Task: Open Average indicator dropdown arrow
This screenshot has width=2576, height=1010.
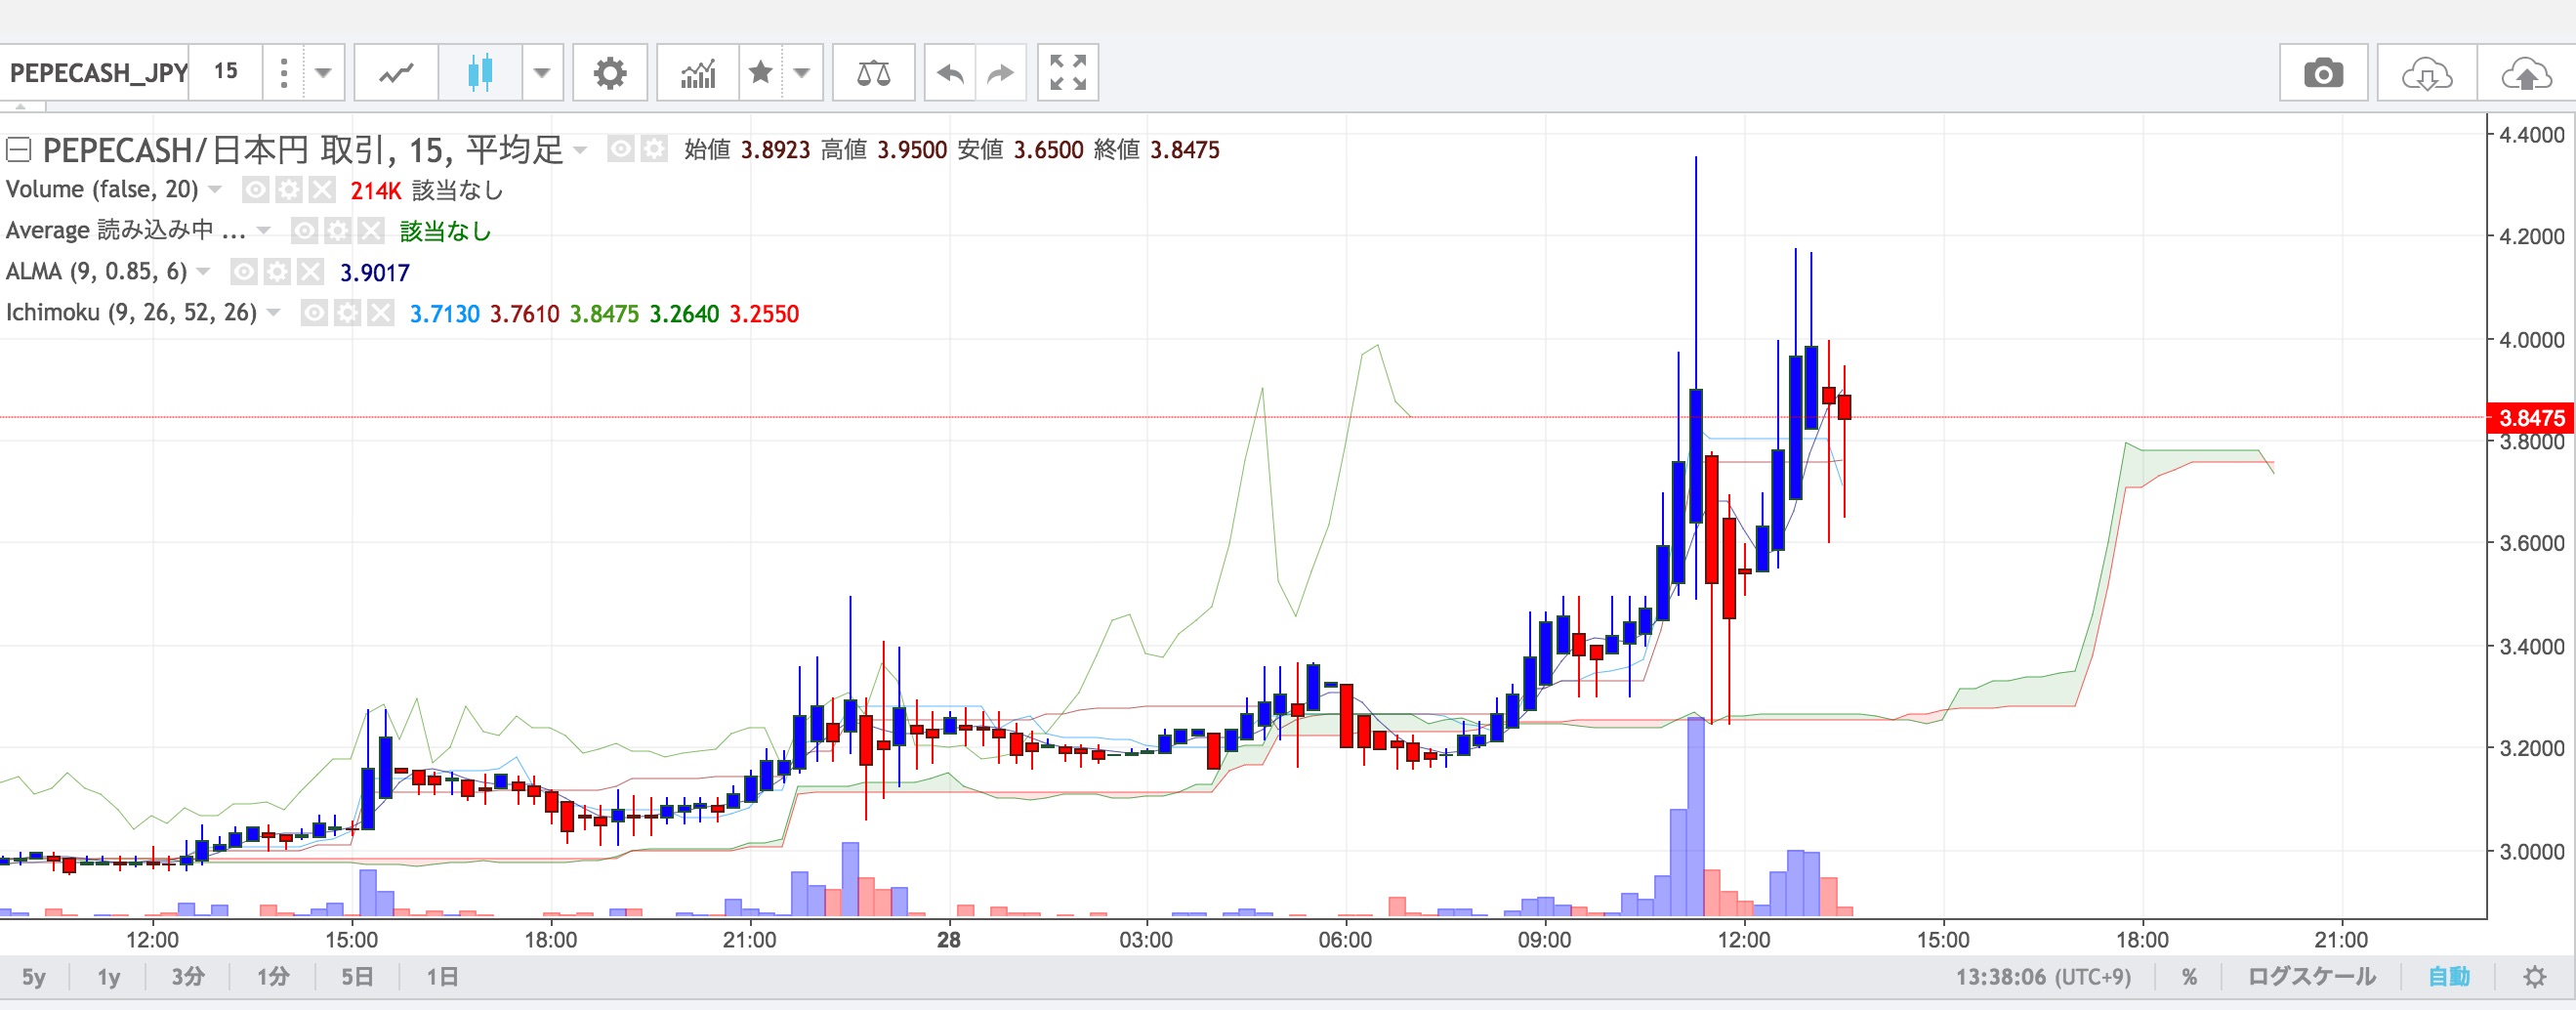Action: click(x=264, y=231)
